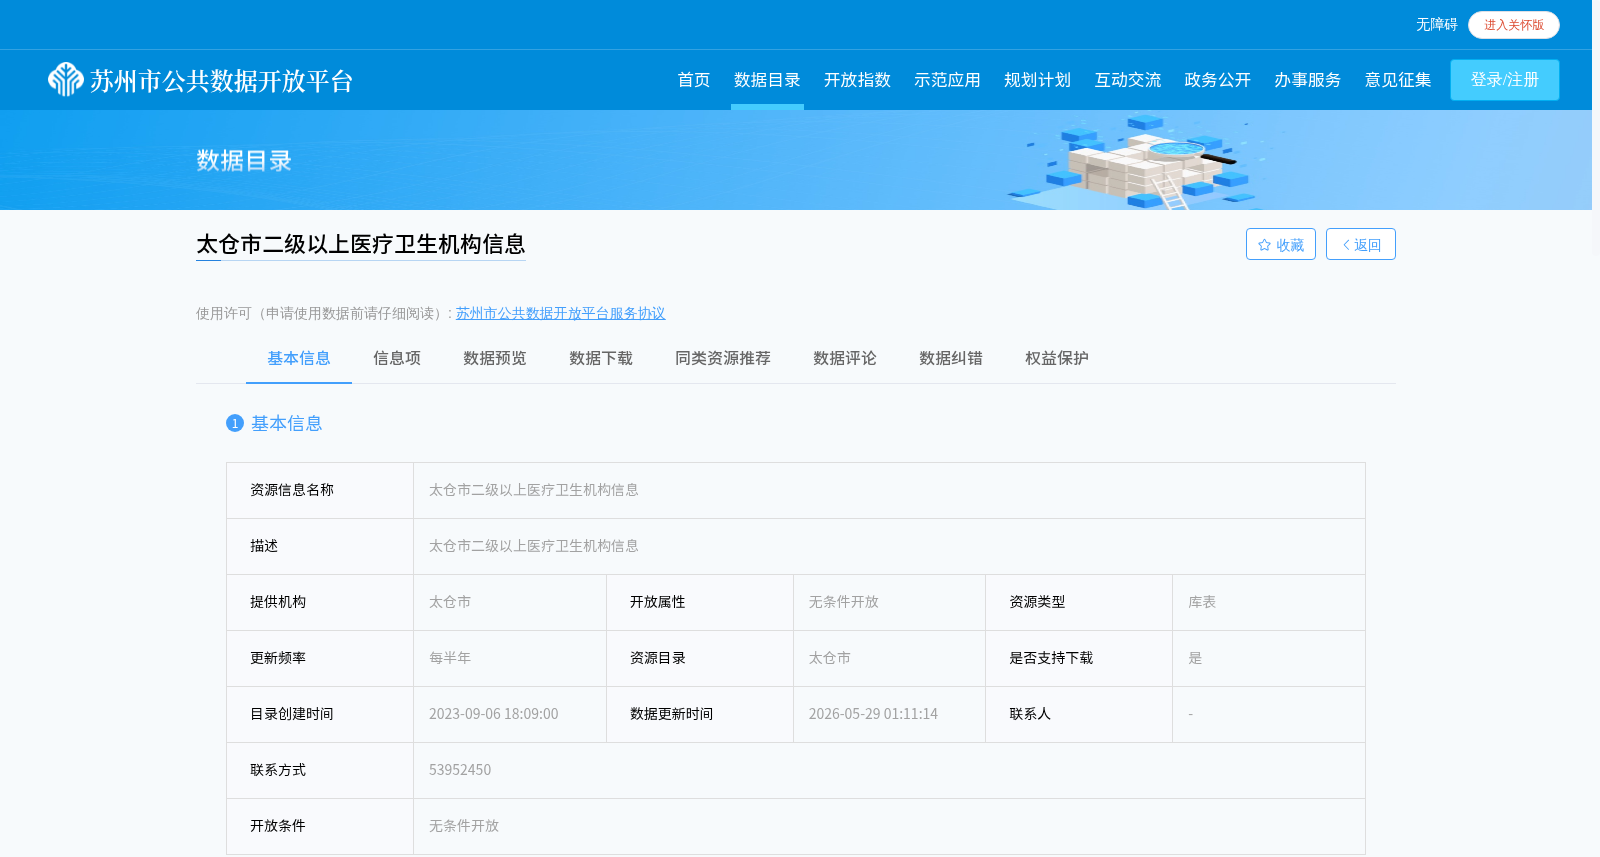Click the 资源类型 value 库表
The image size is (1600, 857).
[x=1202, y=602]
